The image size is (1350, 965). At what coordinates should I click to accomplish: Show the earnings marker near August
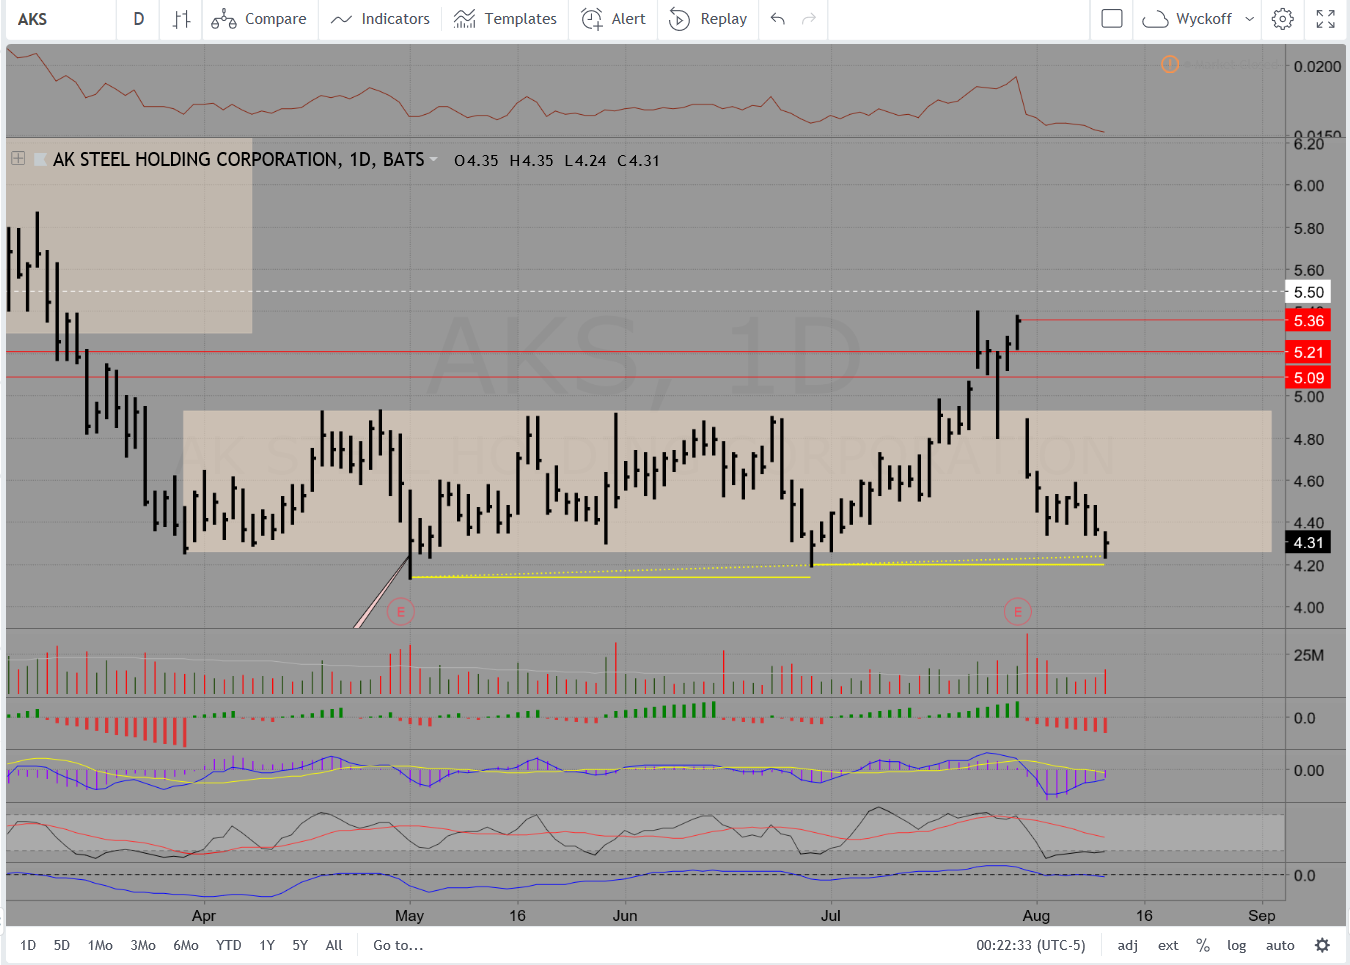pyautogui.click(x=1018, y=611)
